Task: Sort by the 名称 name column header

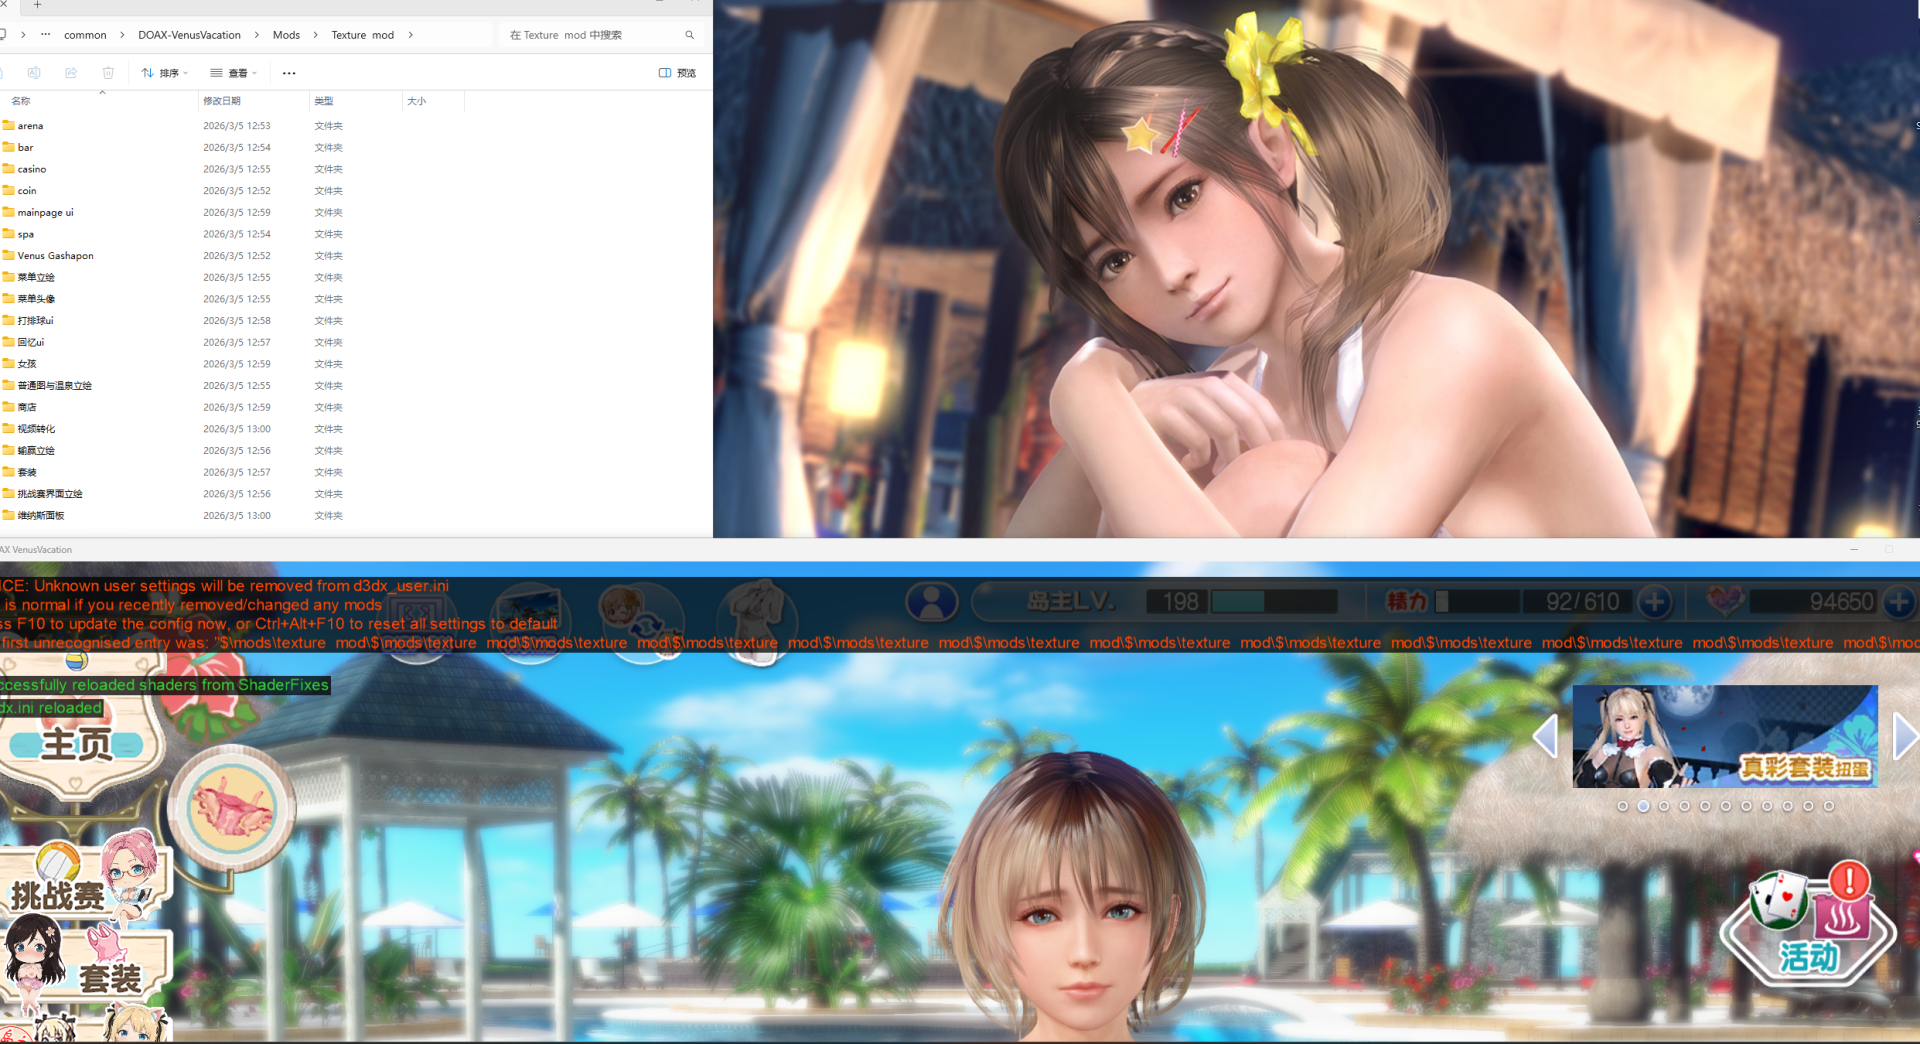Action: 100,101
